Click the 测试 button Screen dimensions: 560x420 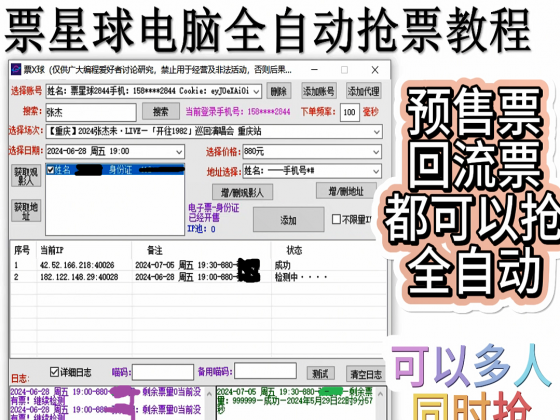pos(320,374)
